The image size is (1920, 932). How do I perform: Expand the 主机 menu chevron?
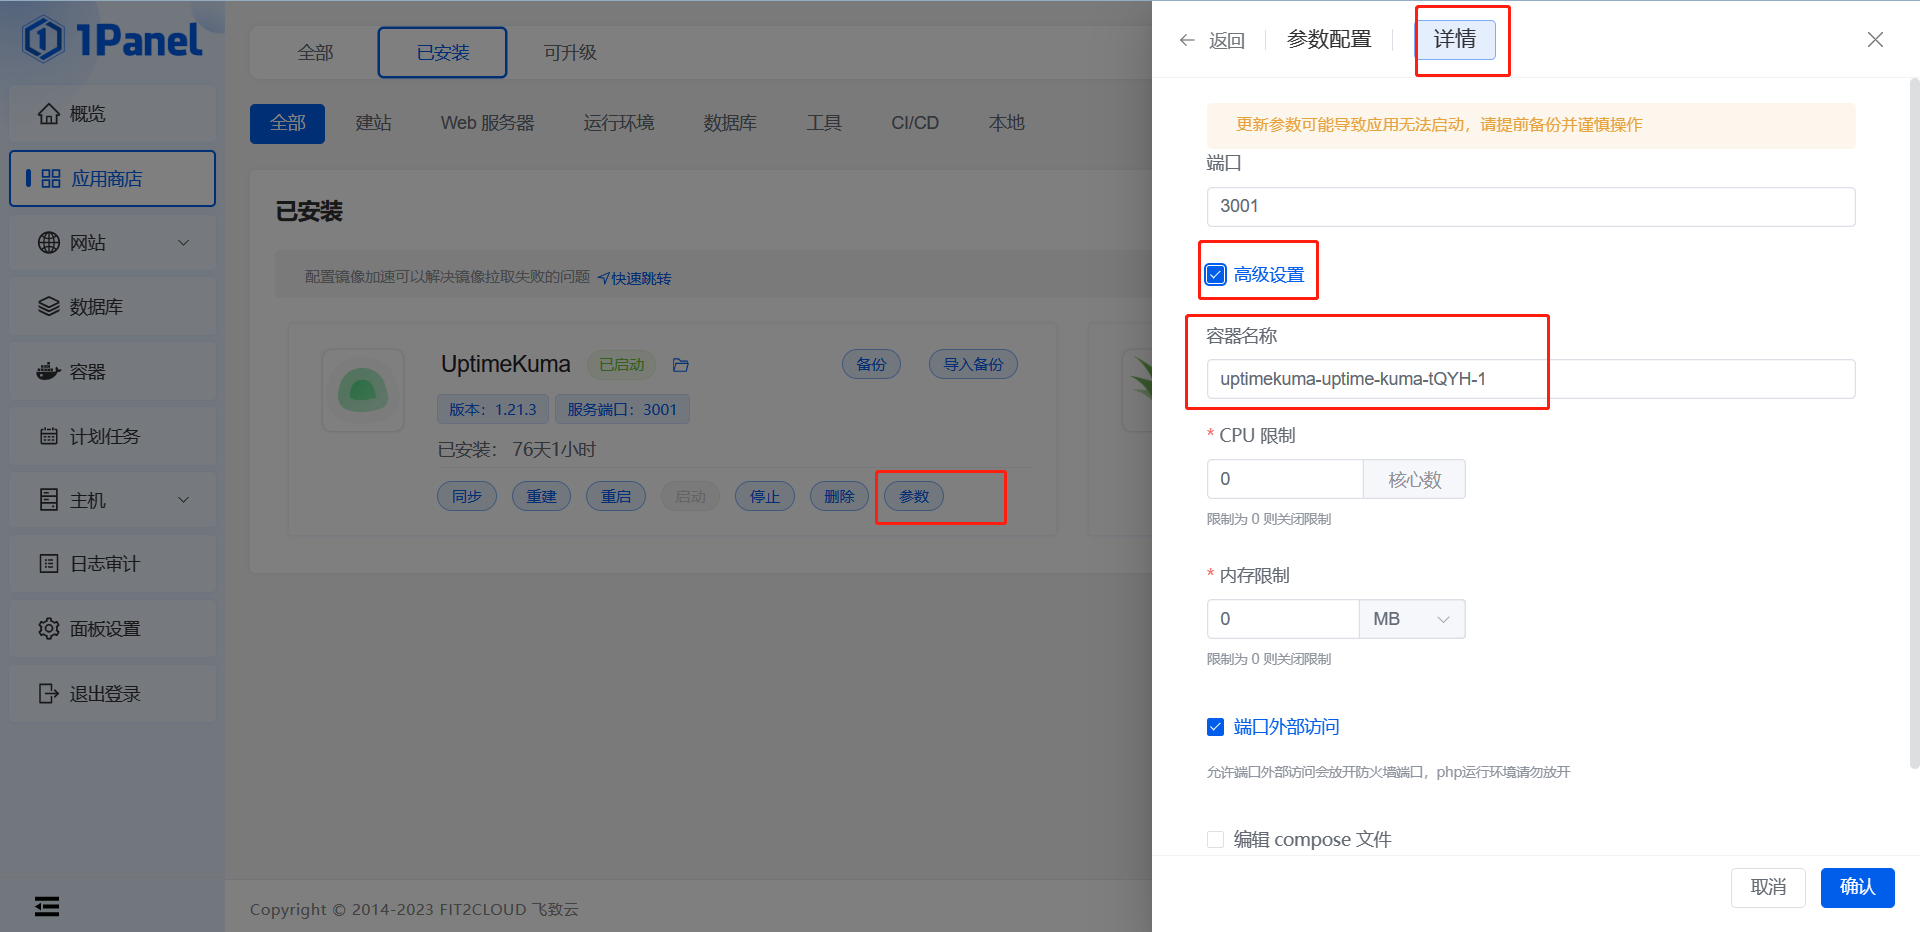(183, 500)
